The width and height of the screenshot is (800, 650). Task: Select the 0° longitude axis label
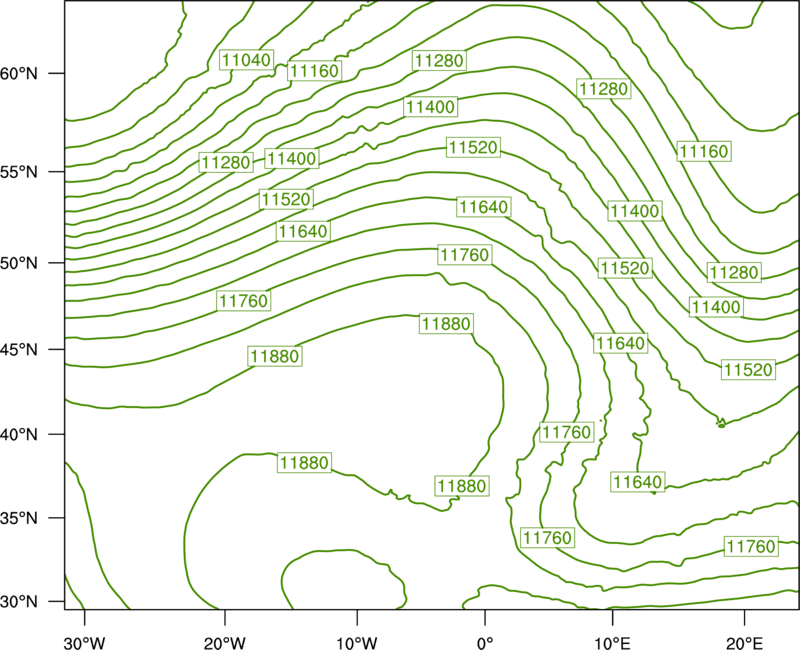(485, 643)
